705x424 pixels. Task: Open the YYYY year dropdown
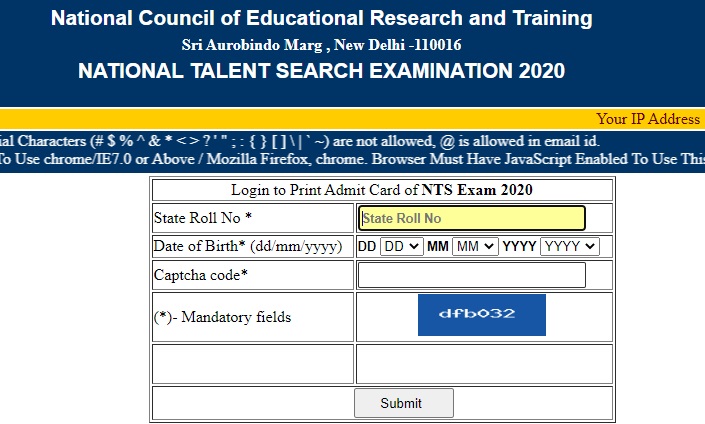pyautogui.click(x=569, y=246)
